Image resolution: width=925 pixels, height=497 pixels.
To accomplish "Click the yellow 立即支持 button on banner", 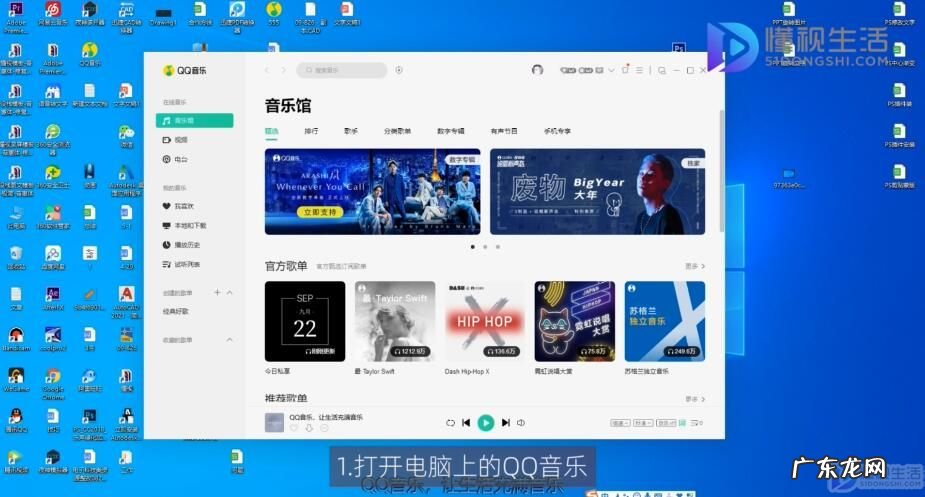I will pyautogui.click(x=320, y=212).
